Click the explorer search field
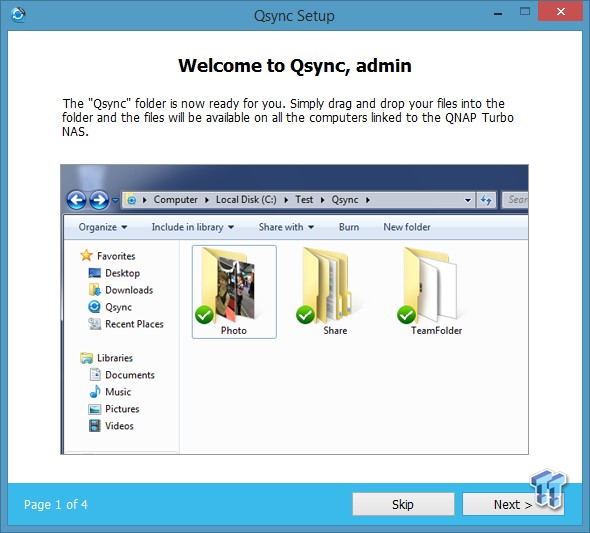This screenshot has width=590, height=533. [x=515, y=200]
